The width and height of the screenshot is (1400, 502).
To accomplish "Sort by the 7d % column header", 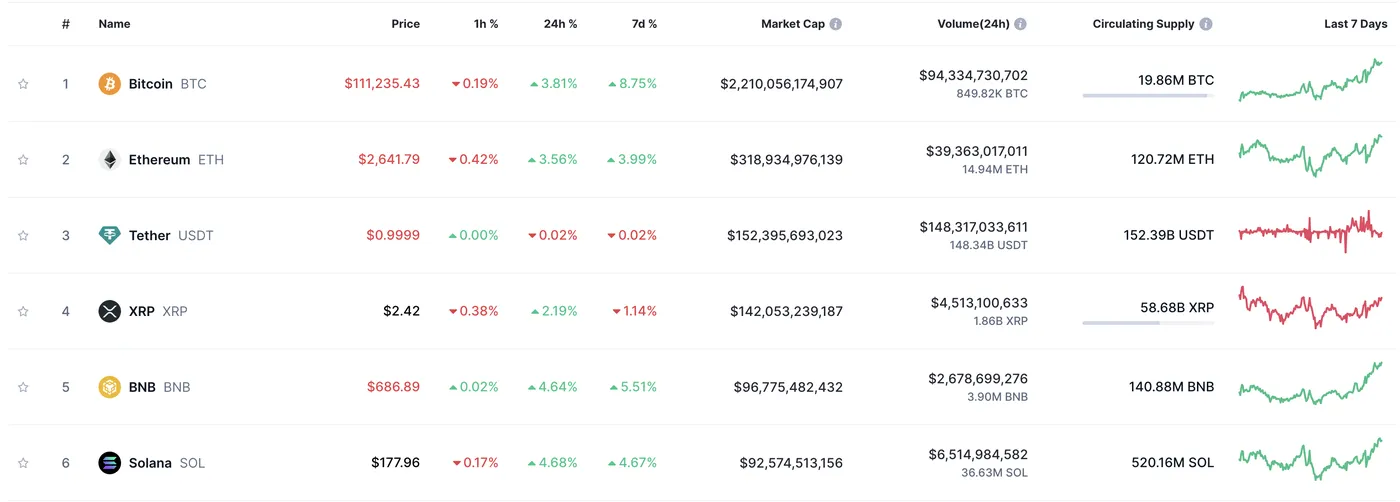I will [x=641, y=24].
